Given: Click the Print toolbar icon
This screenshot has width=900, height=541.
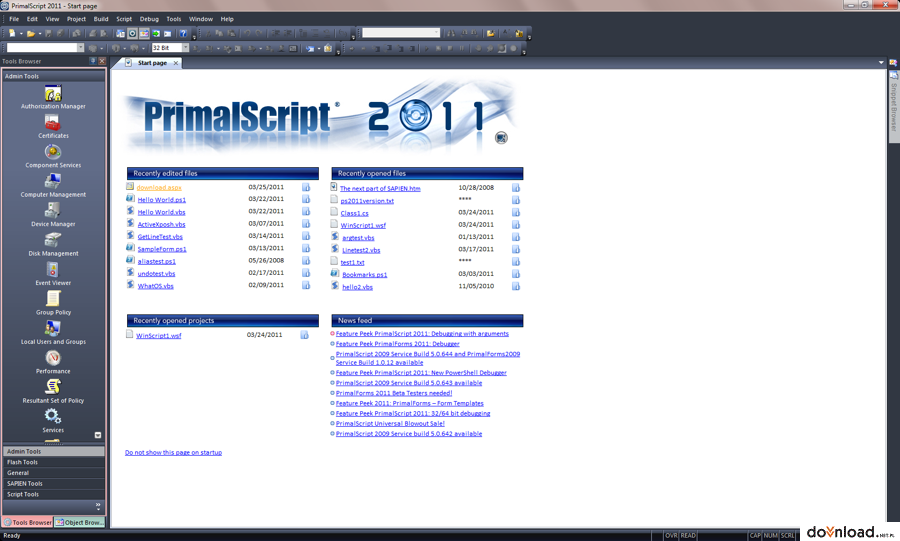Looking at the screenshot, I should [92, 33].
